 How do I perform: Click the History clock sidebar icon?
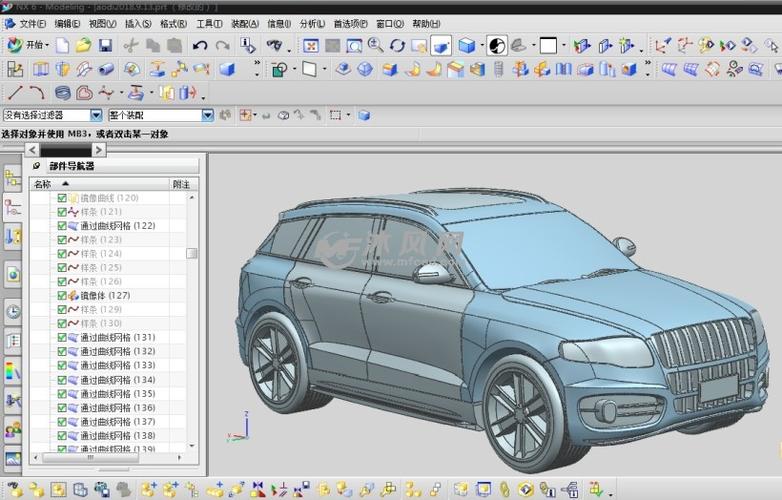pyautogui.click(x=13, y=311)
